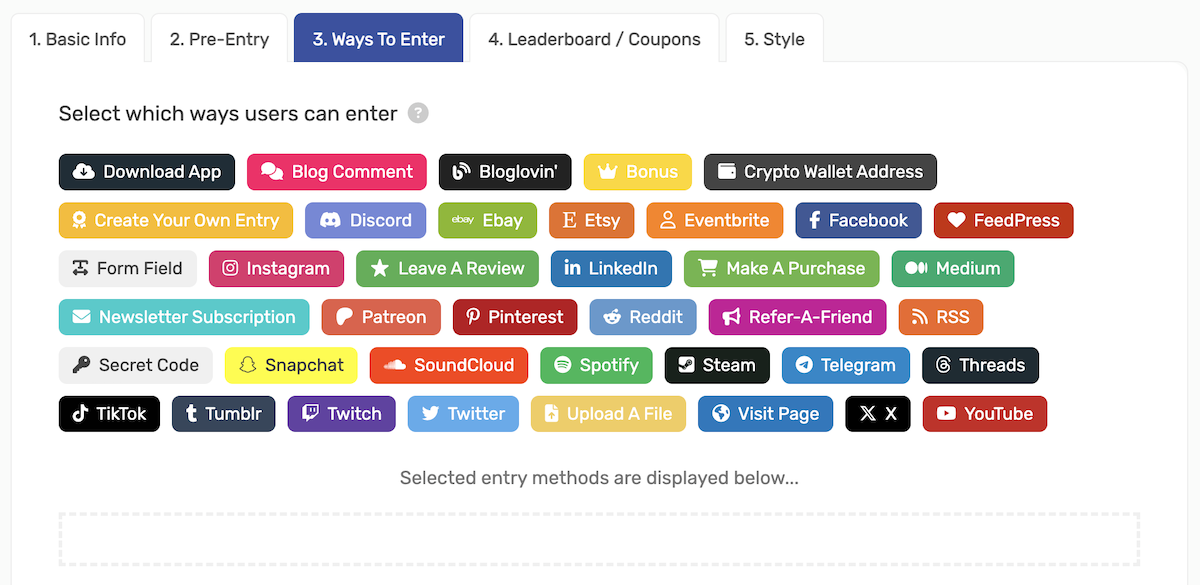
Task: Add the Secret Code entry method
Action: coord(135,365)
